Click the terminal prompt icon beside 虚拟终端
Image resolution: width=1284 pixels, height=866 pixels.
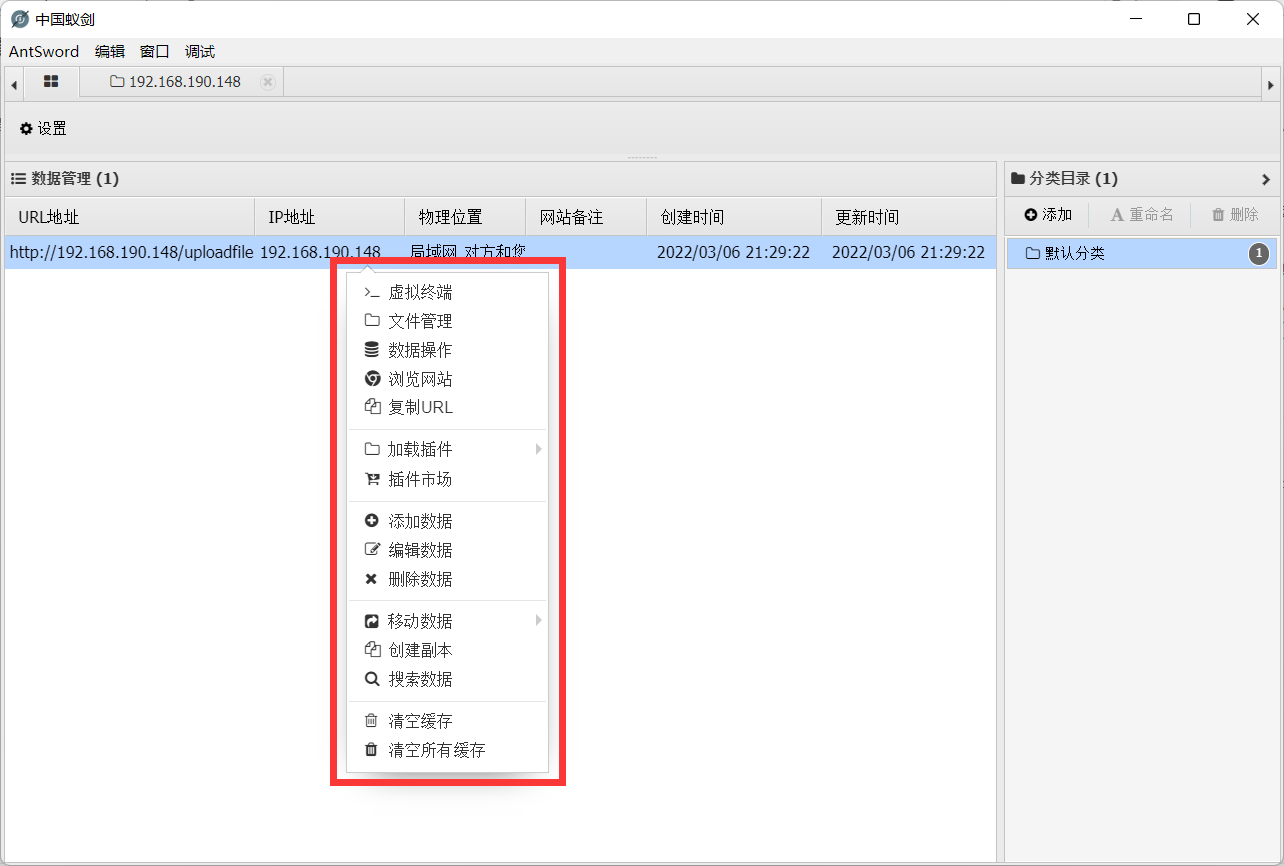(371, 293)
